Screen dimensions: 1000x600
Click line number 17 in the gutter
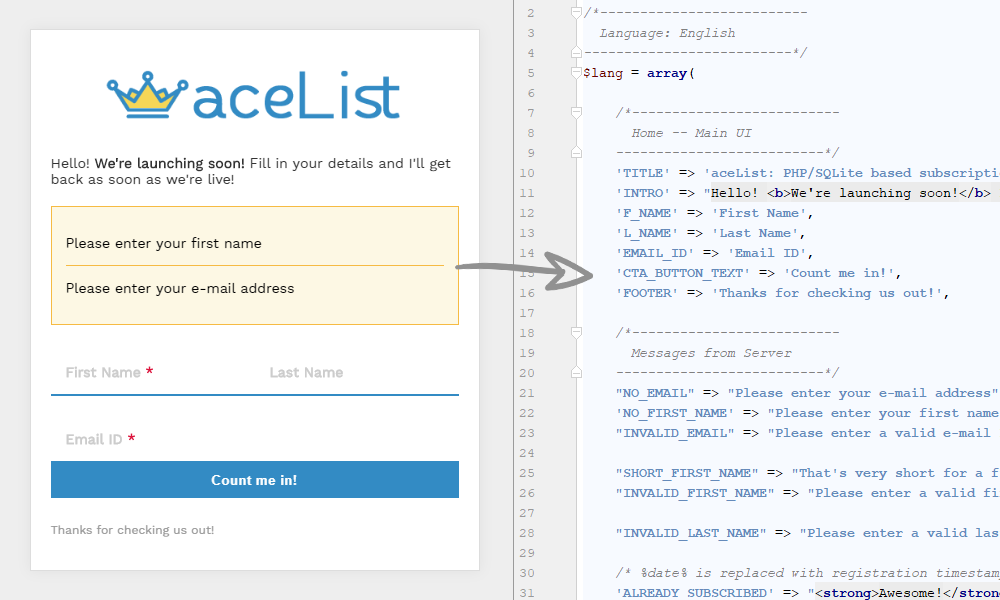coord(527,313)
